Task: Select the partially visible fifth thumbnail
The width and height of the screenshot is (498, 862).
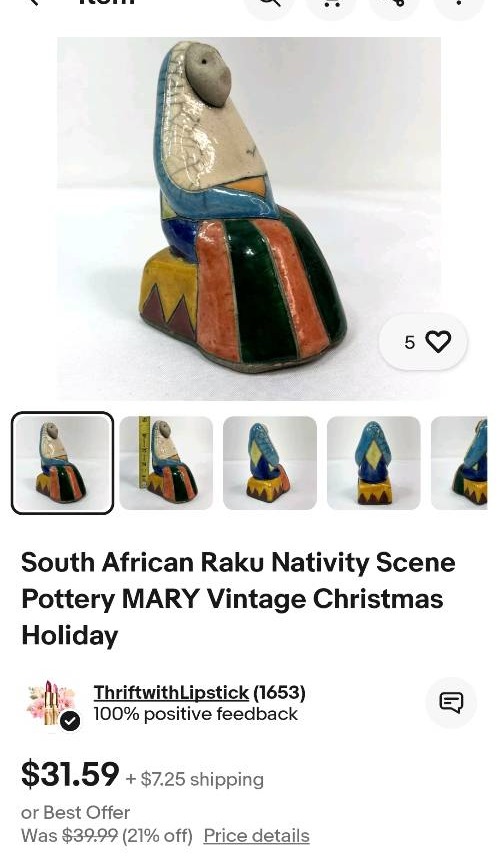Action: [x=459, y=463]
